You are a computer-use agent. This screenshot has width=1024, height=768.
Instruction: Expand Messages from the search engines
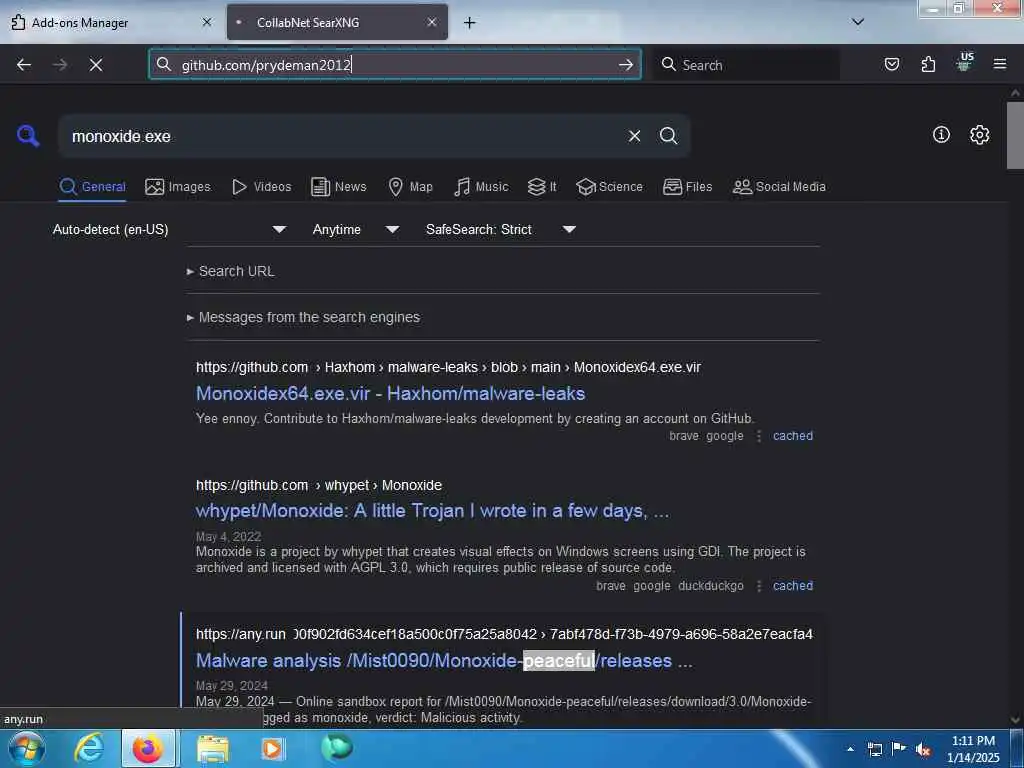303,317
